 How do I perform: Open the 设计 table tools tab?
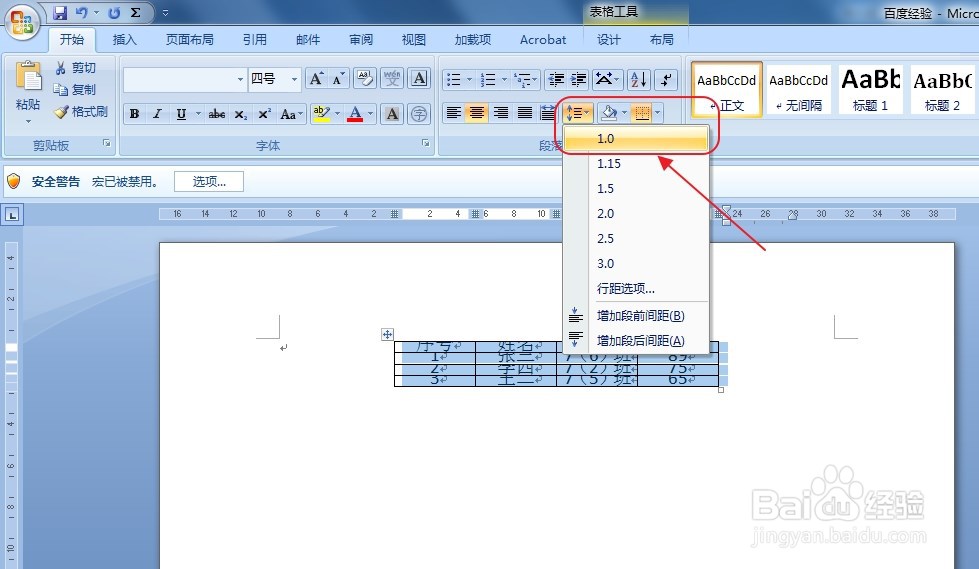pos(608,39)
